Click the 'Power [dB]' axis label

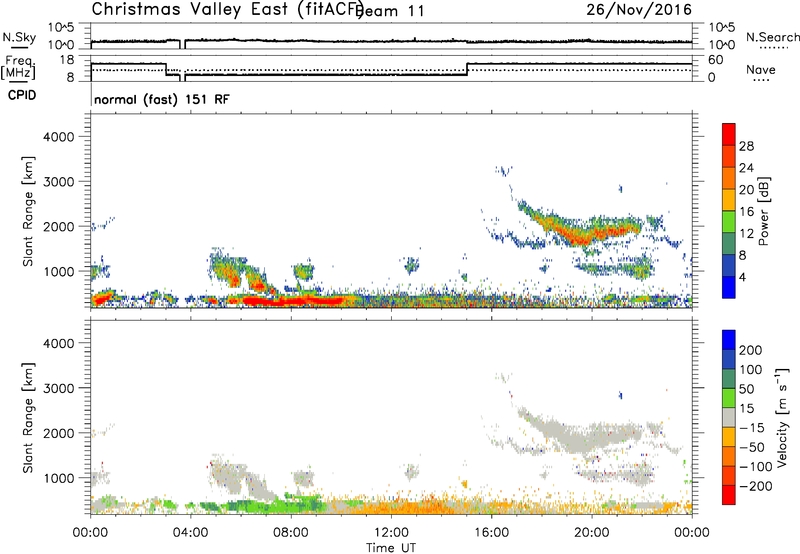pyautogui.click(x=763, y=211)
